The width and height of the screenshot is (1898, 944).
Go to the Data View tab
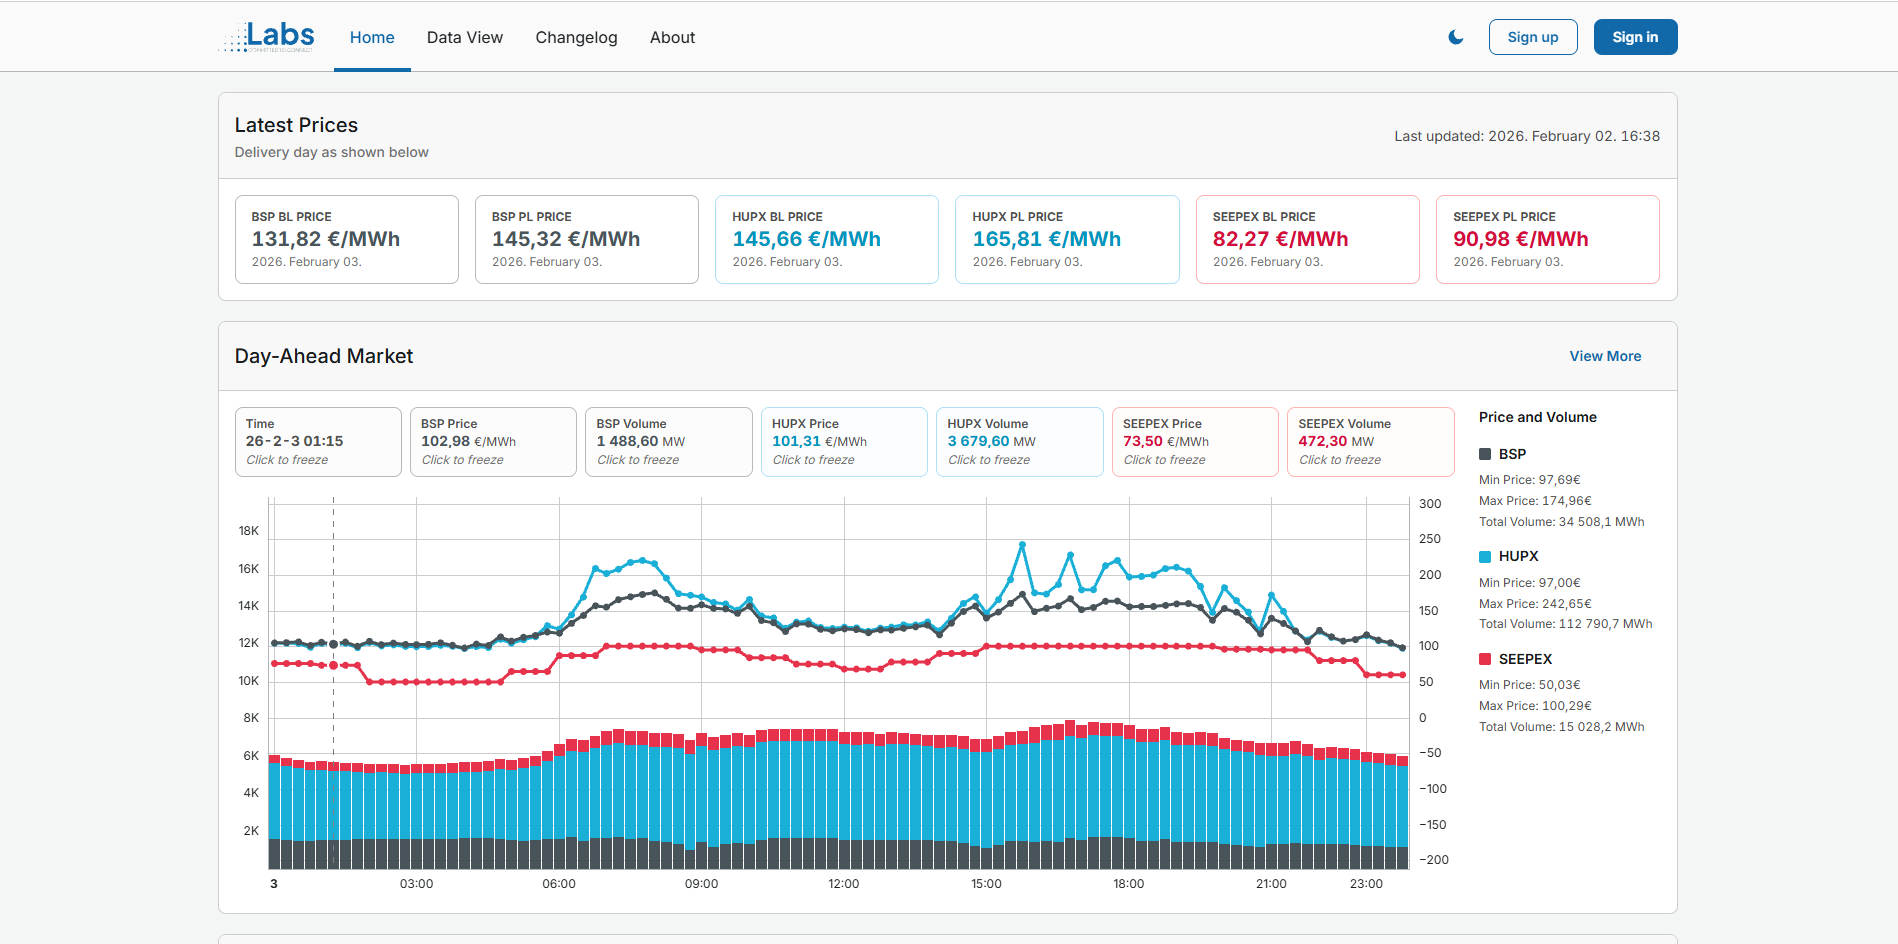464,37
